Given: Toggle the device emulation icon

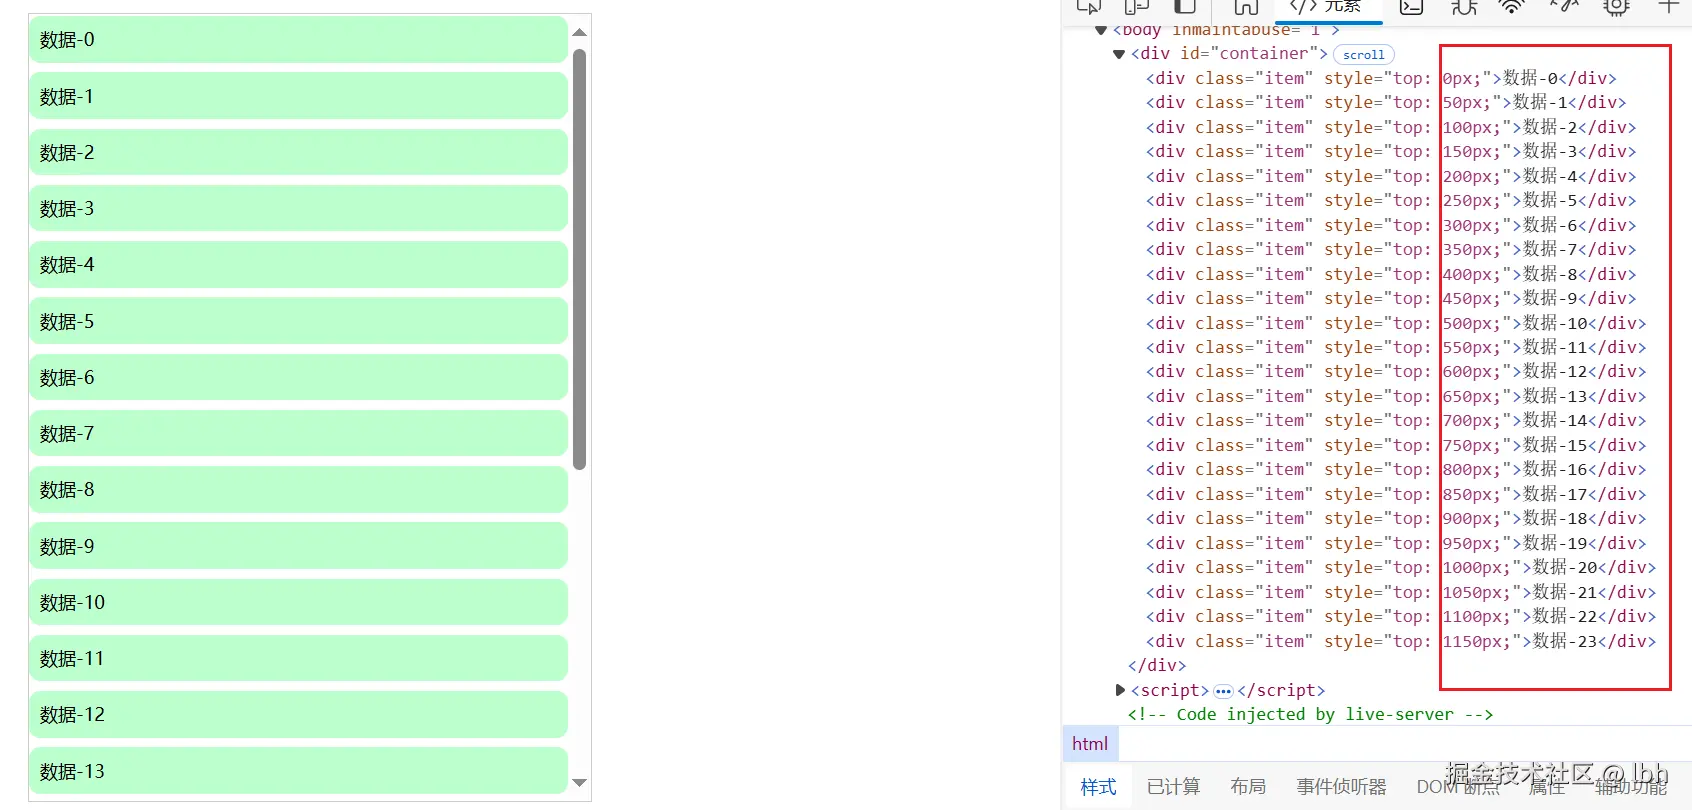Looking at the screenshot, I should coord(1137,6).
